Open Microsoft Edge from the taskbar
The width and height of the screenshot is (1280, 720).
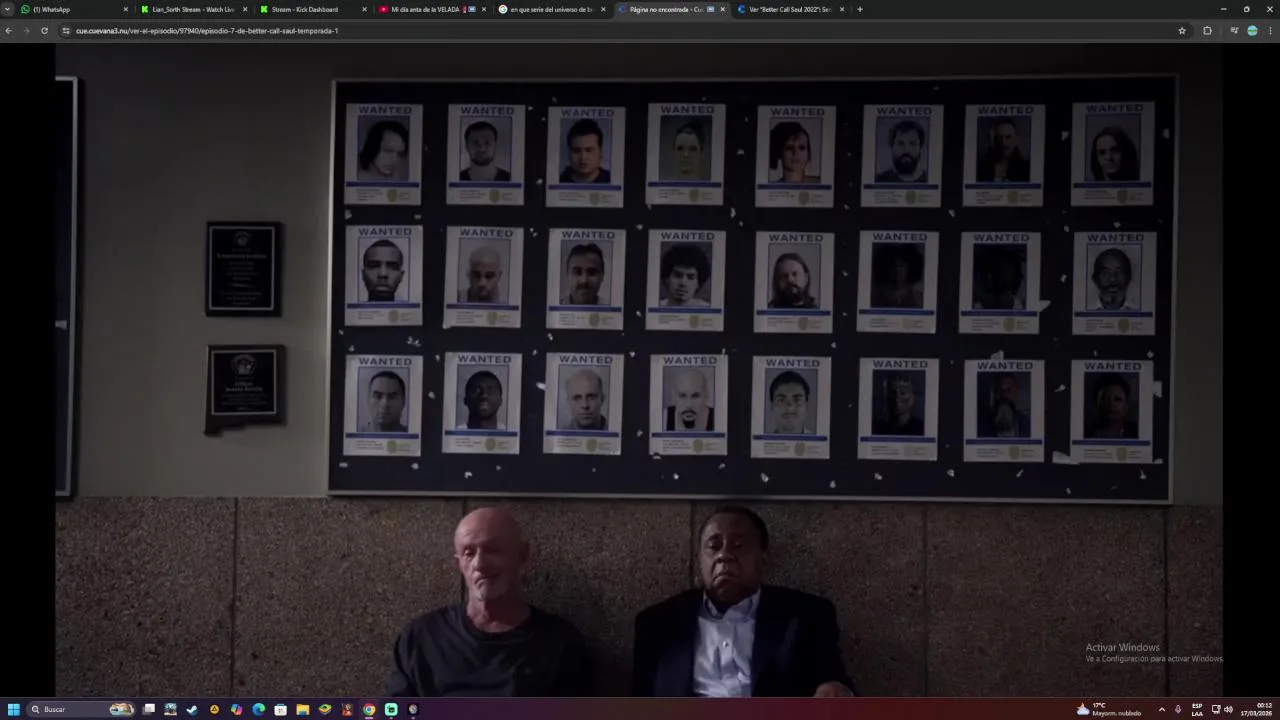258,709
